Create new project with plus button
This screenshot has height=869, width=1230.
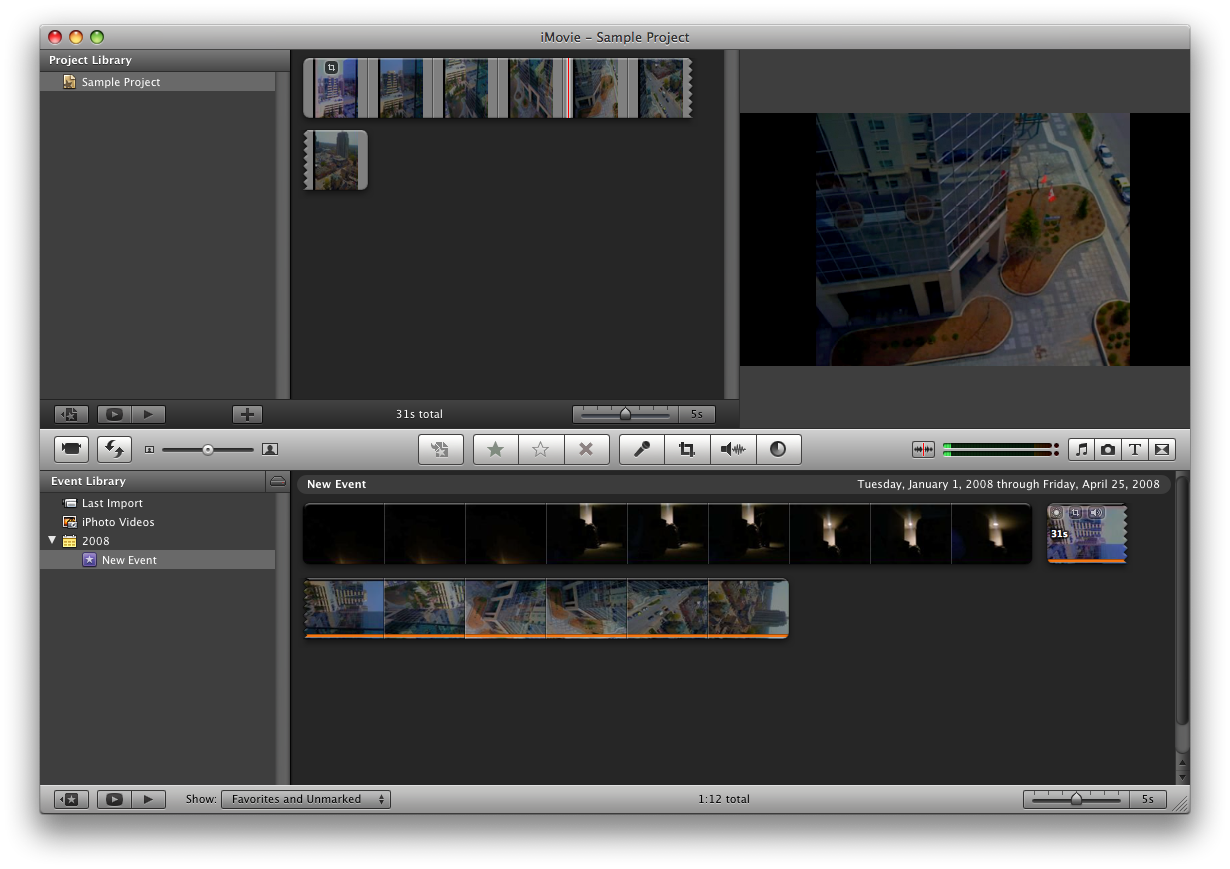coord(247,414)
